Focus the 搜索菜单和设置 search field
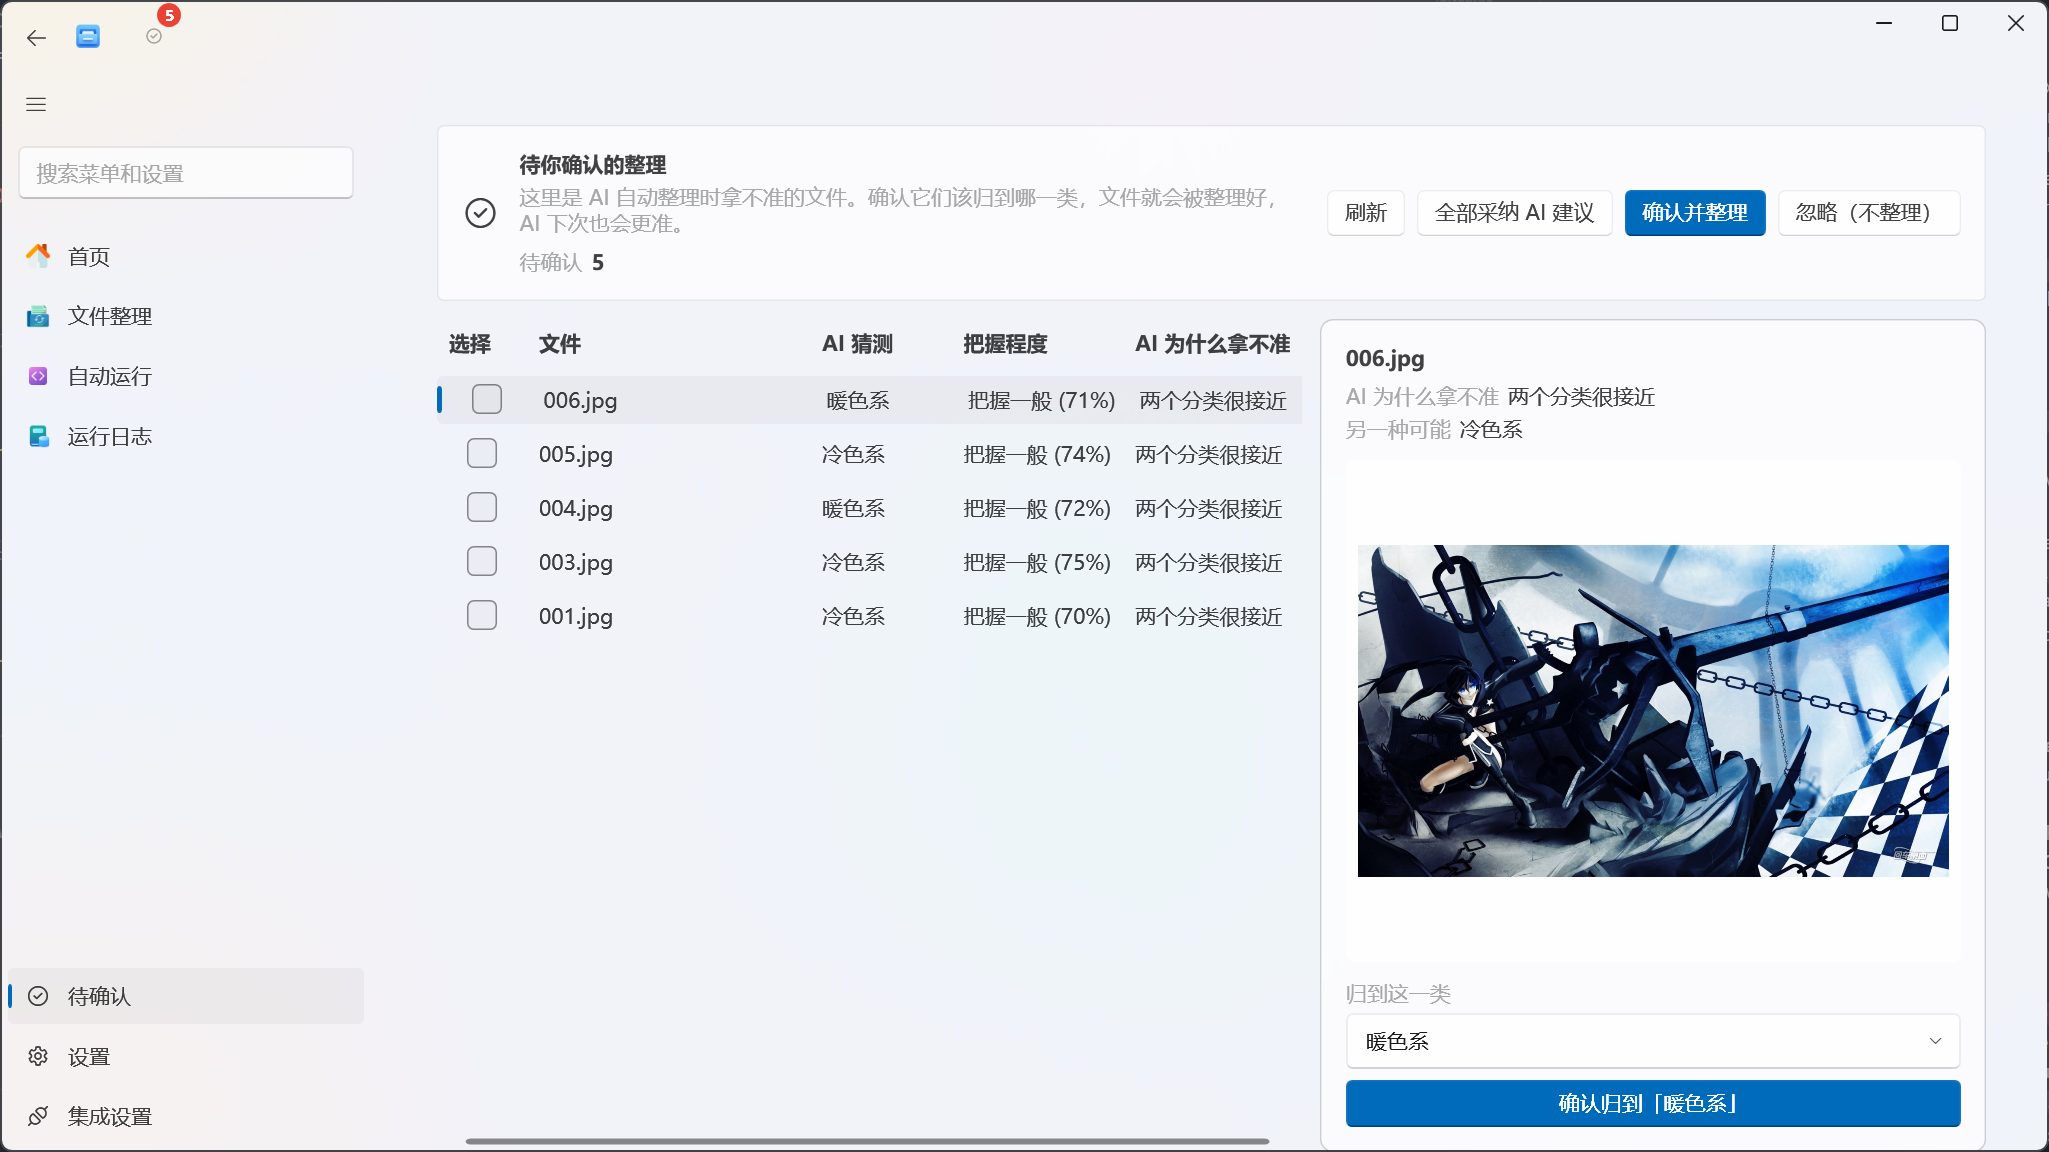The height and width of the screenshot is (1152, 2049). coord(186,173)
